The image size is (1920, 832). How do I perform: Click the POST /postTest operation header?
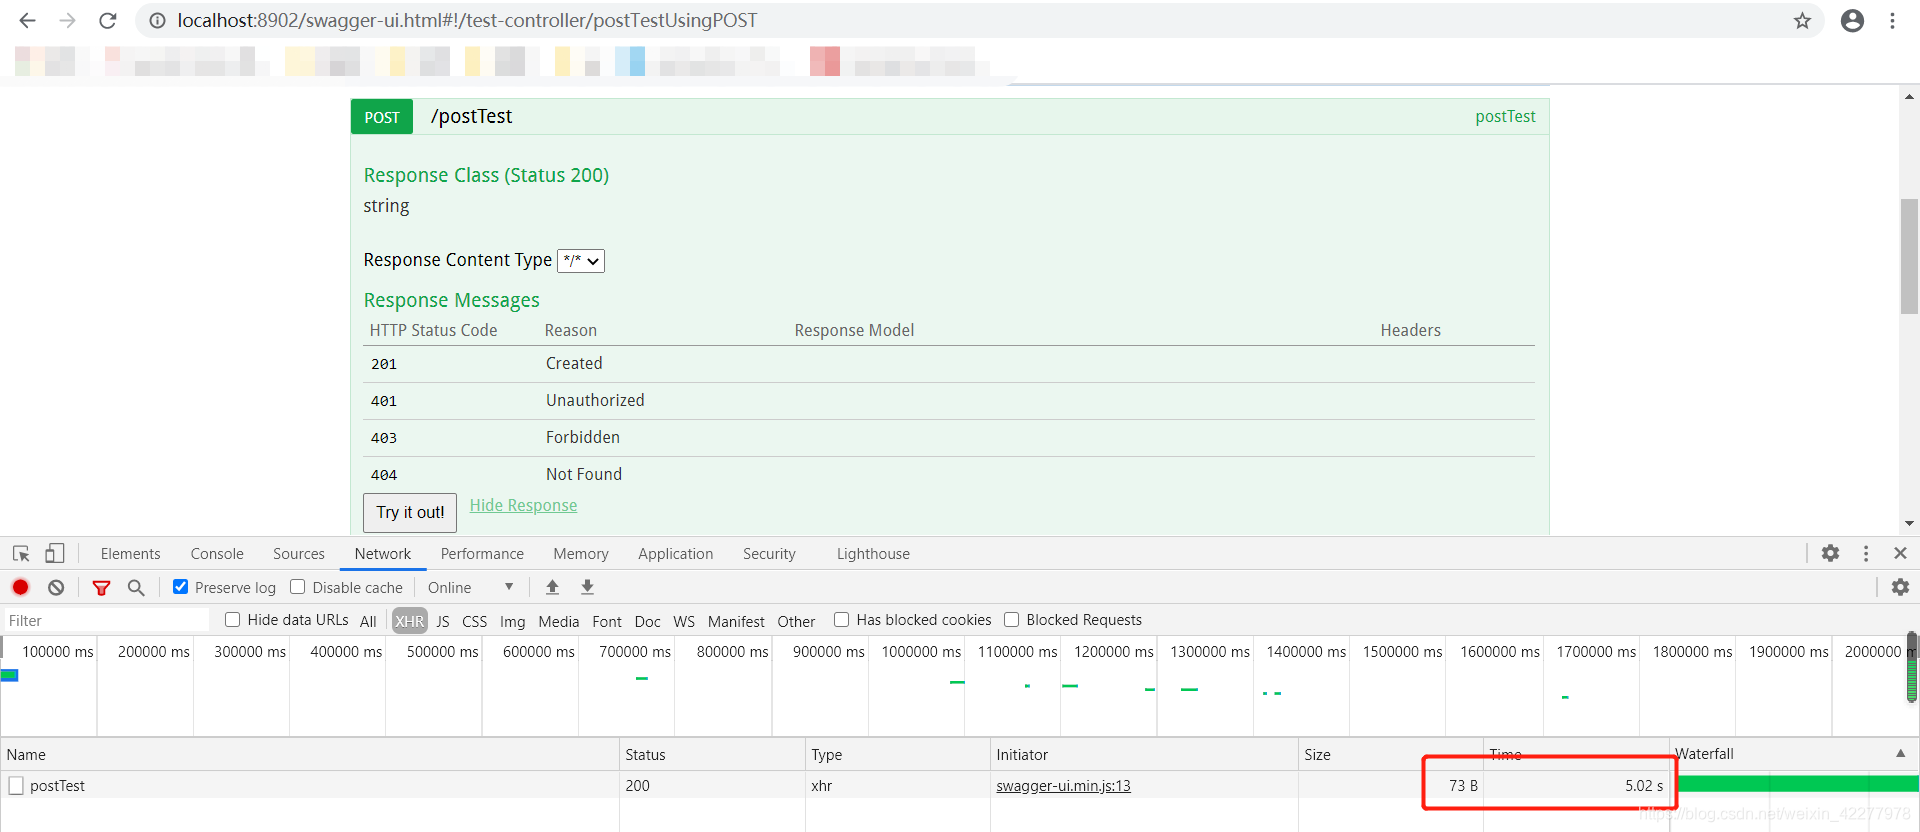tap(949, 116)
